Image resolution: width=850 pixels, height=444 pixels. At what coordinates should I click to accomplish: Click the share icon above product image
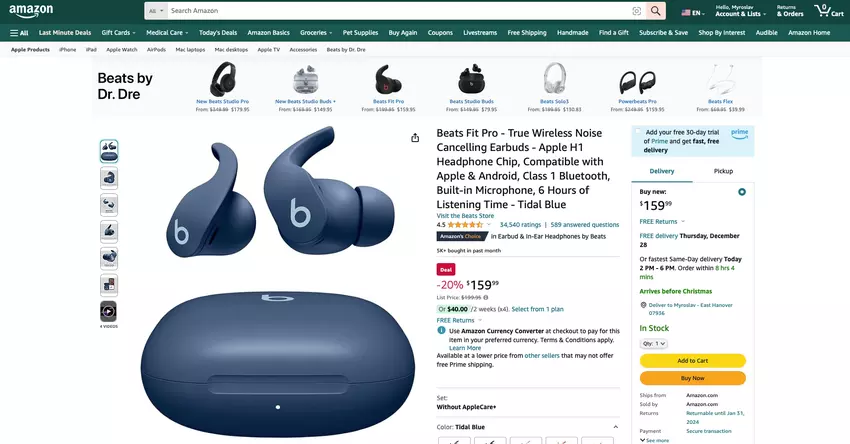[415, 138]
